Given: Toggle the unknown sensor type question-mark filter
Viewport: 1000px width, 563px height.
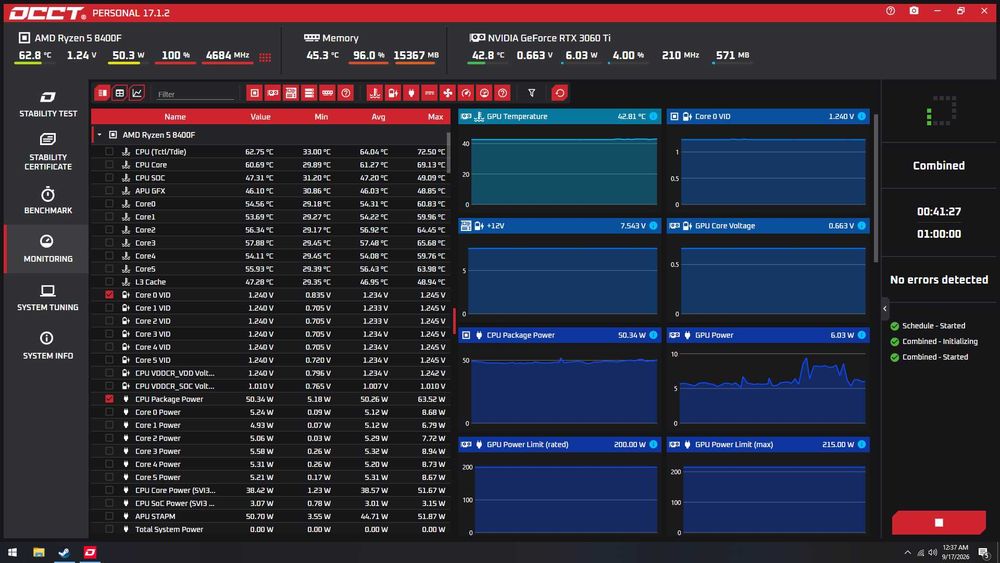Looking at the screenshot, I should (503, 93).
